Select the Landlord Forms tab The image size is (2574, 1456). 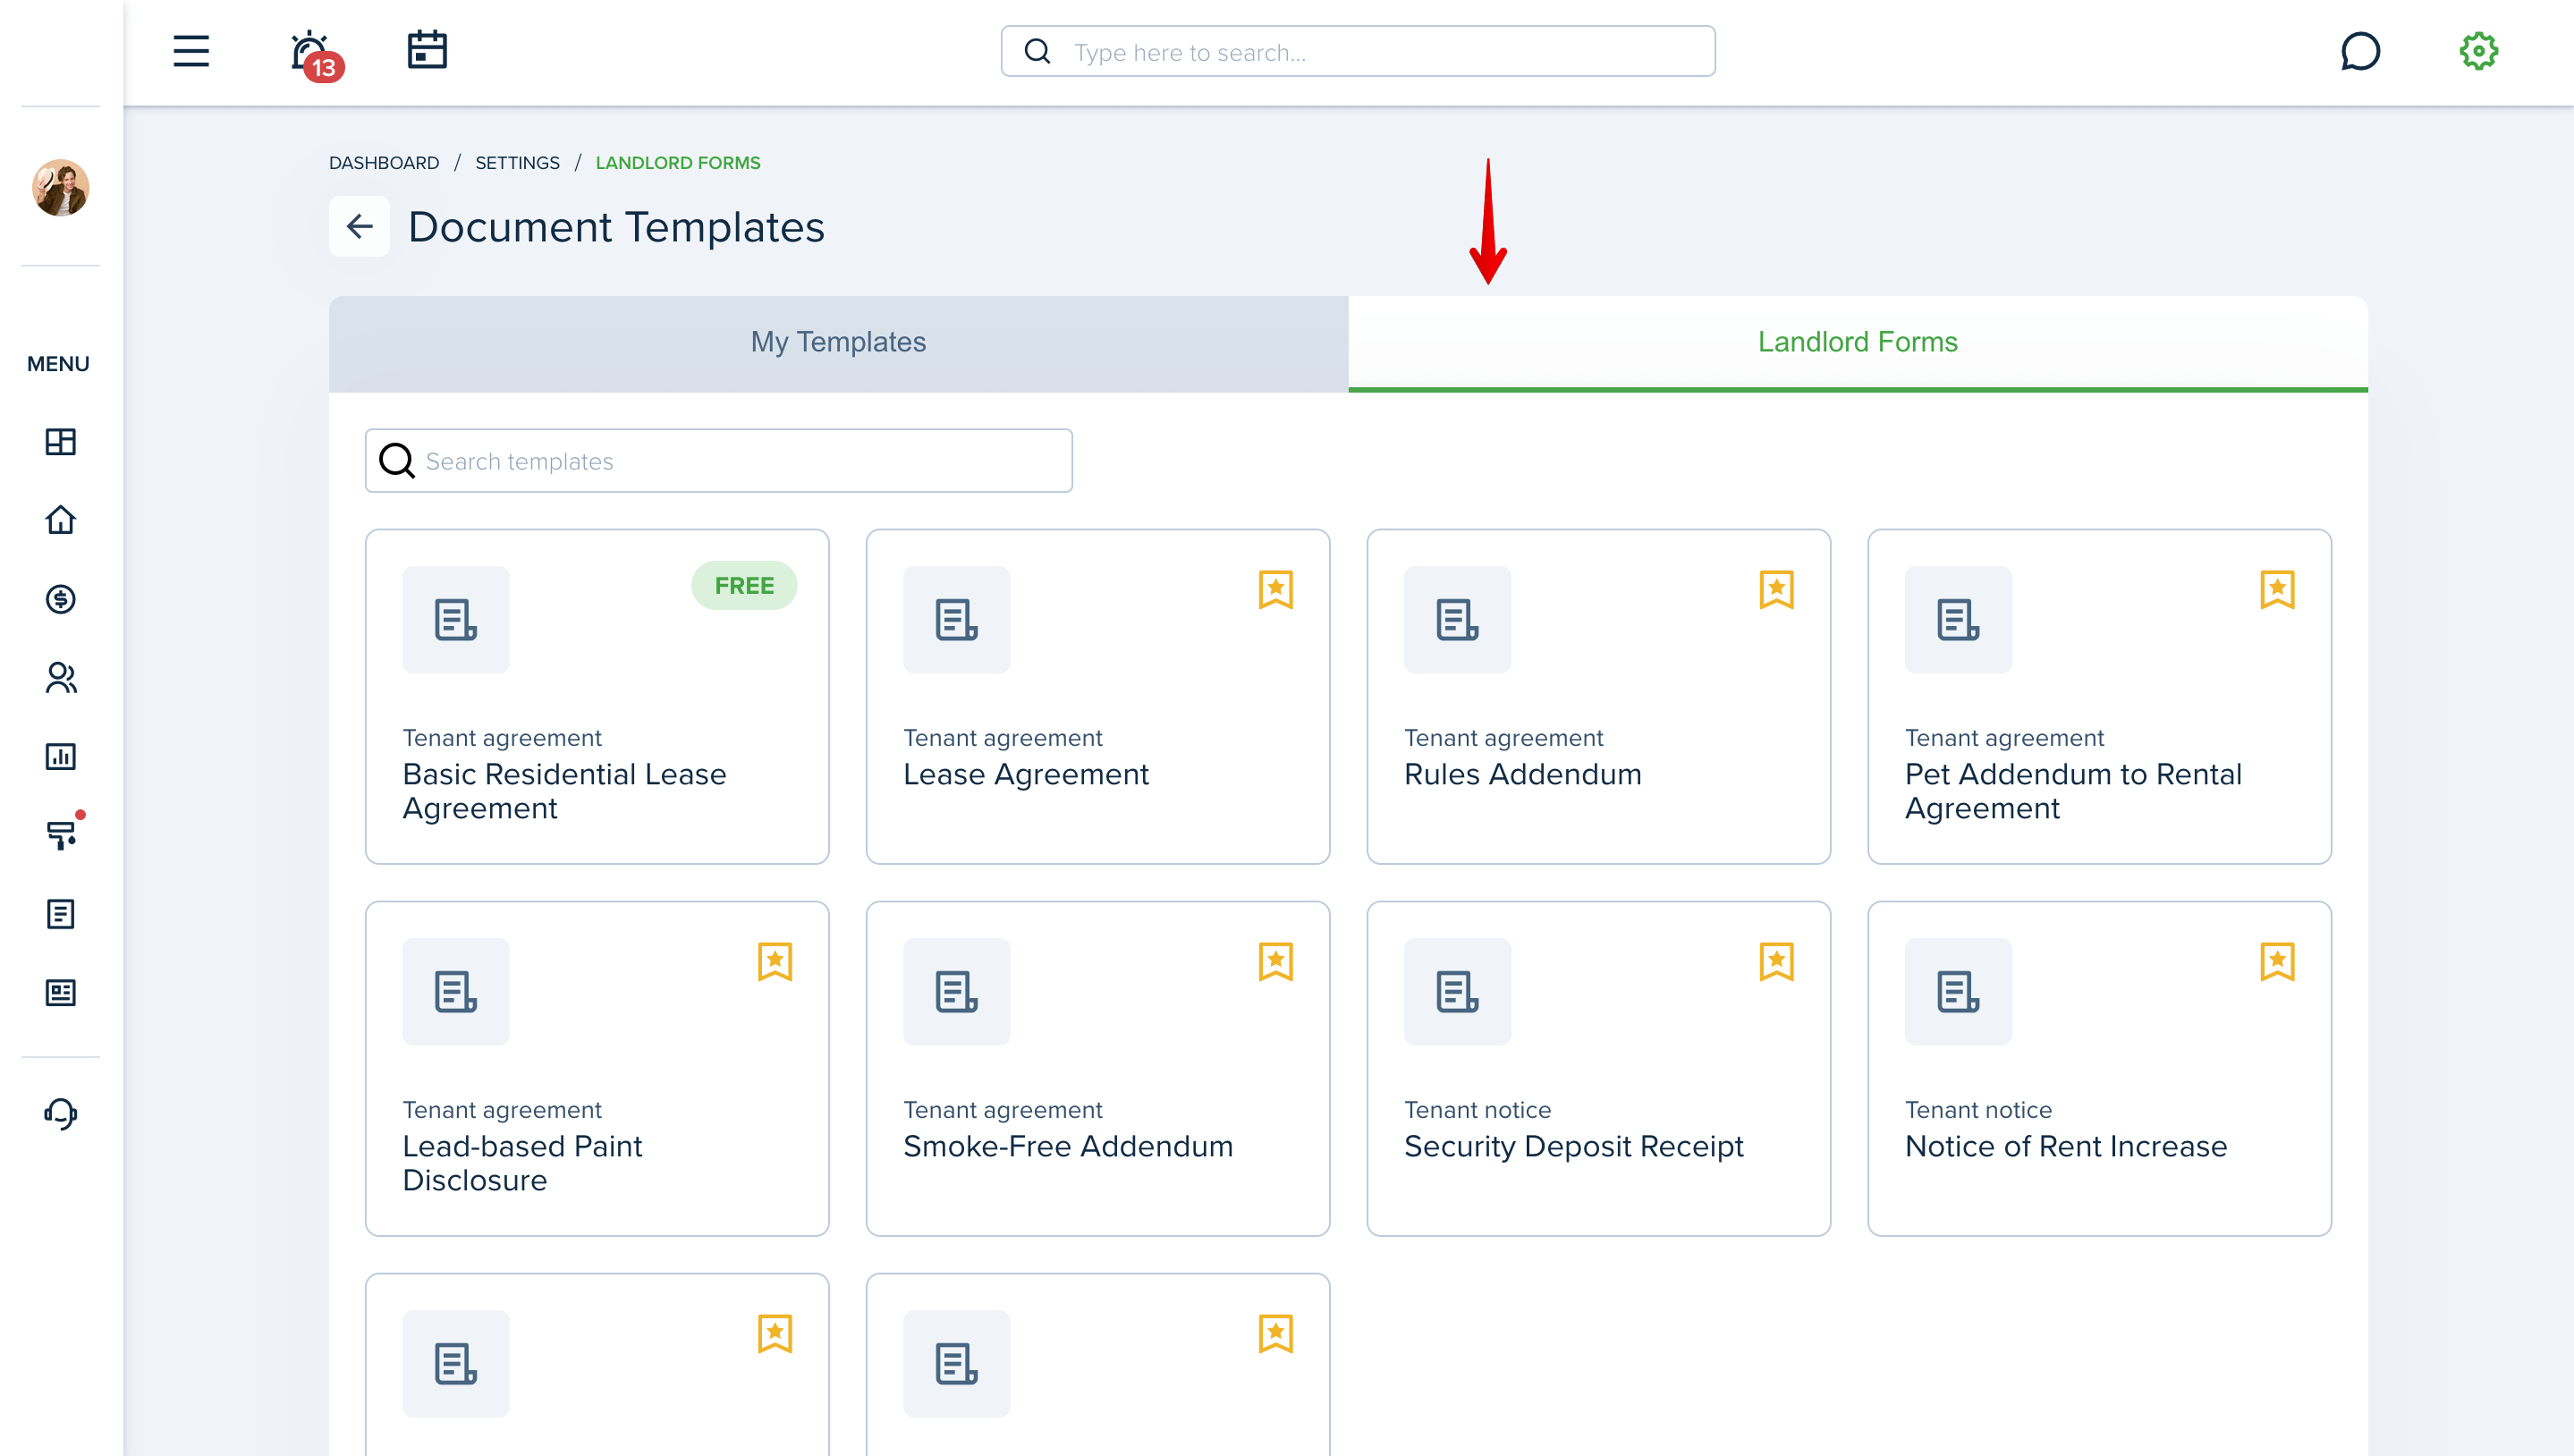[x=1858, y=343]
